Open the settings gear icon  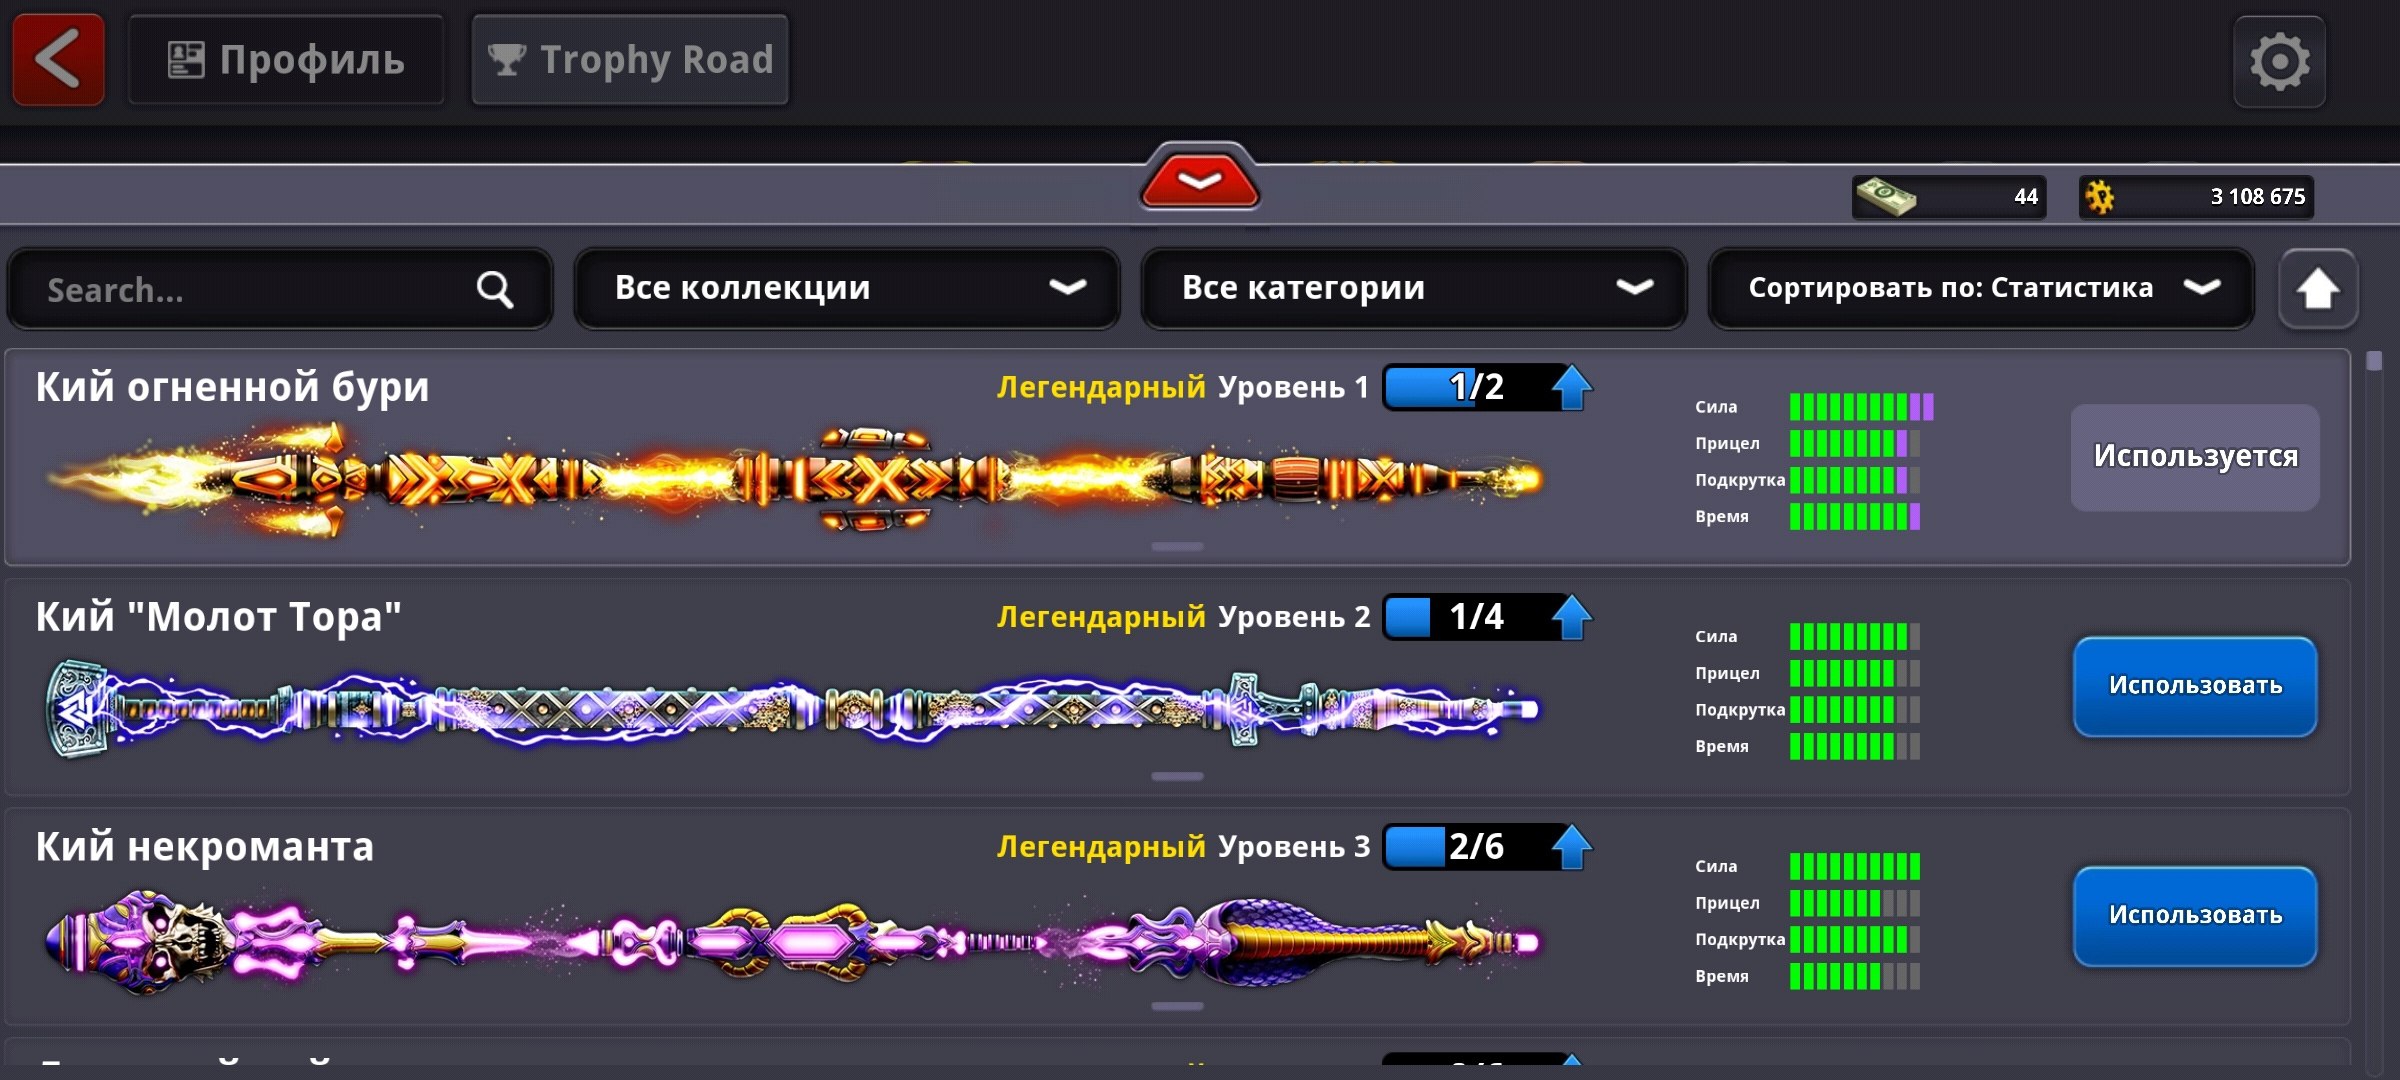point(2279,62)
